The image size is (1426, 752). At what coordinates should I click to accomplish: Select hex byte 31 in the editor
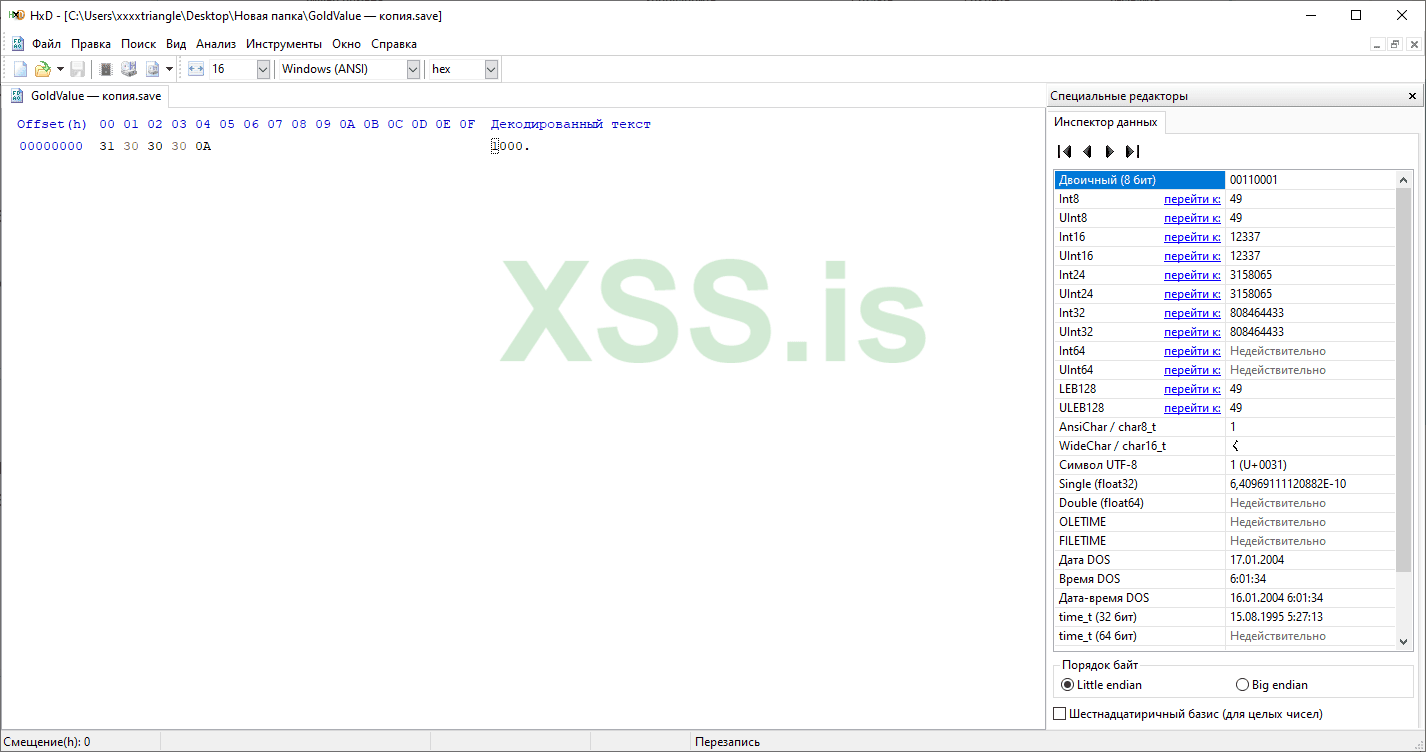[107, 147]
